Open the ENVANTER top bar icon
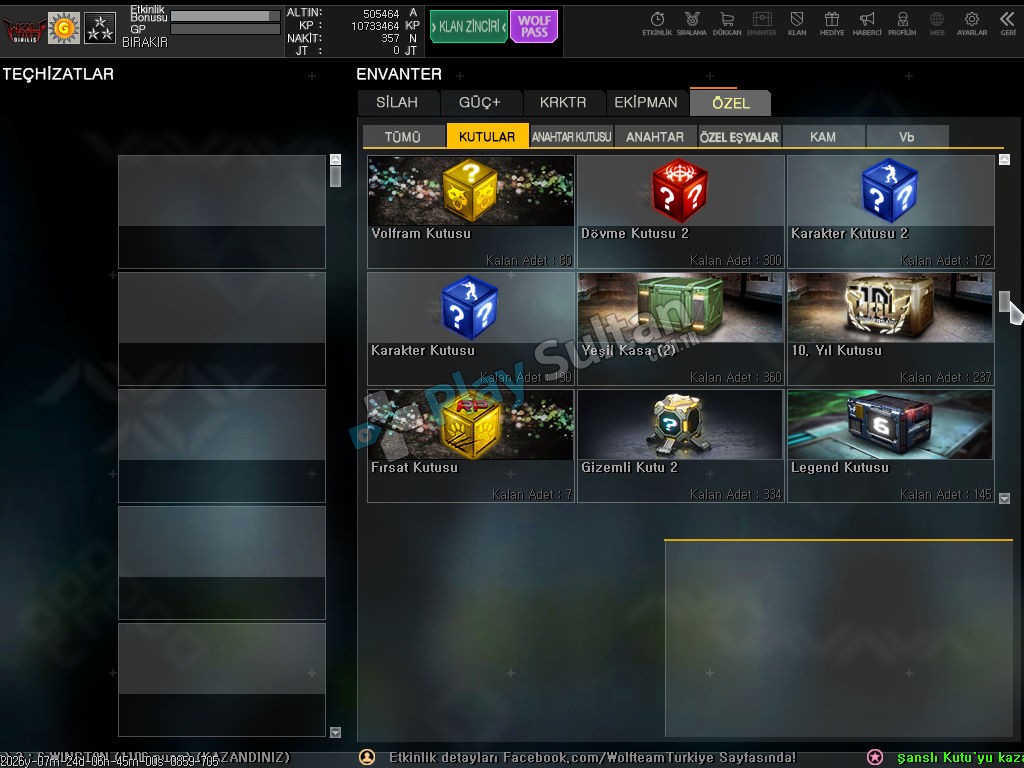This screenshot has height=768, width=1024. pos(761,24)
